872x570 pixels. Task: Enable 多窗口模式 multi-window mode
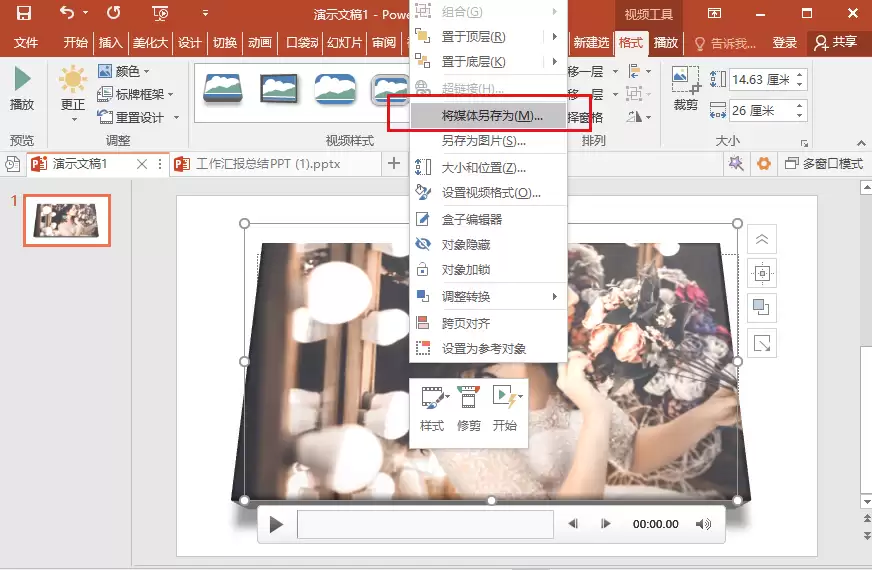tap(823, 164)
